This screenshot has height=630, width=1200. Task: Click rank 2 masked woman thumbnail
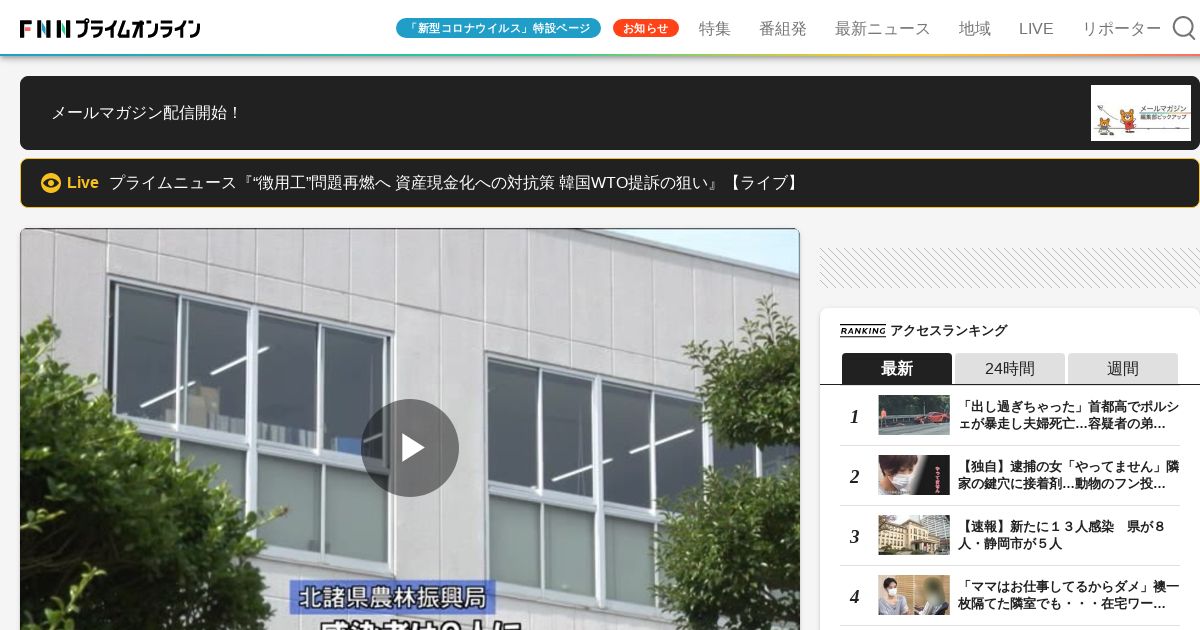tap(914, 475)
